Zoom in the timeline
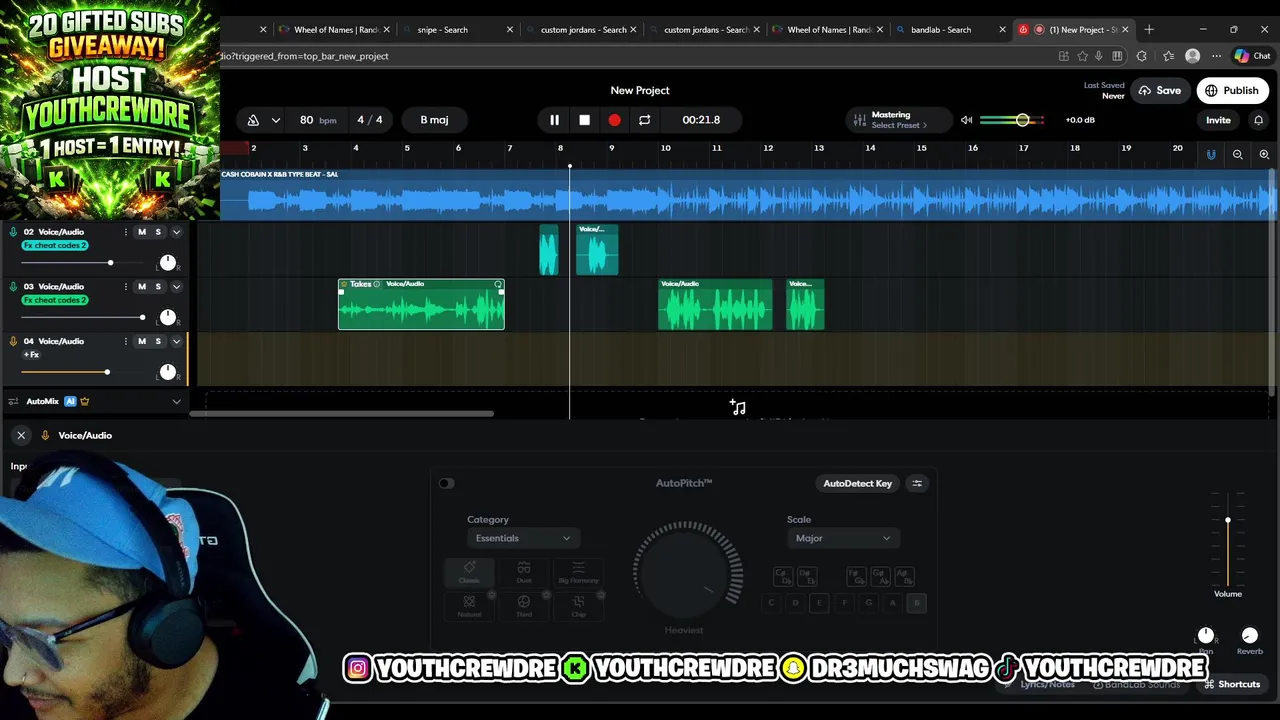The height and width of the screenshot is (720, 1280). tap(1264, 154)
